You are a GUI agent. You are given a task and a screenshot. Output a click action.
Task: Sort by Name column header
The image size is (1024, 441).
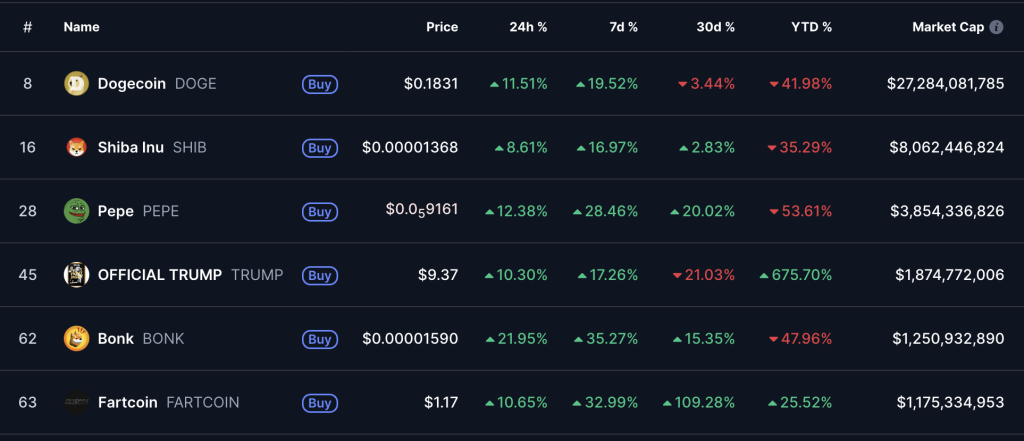[x=81, y=27]
